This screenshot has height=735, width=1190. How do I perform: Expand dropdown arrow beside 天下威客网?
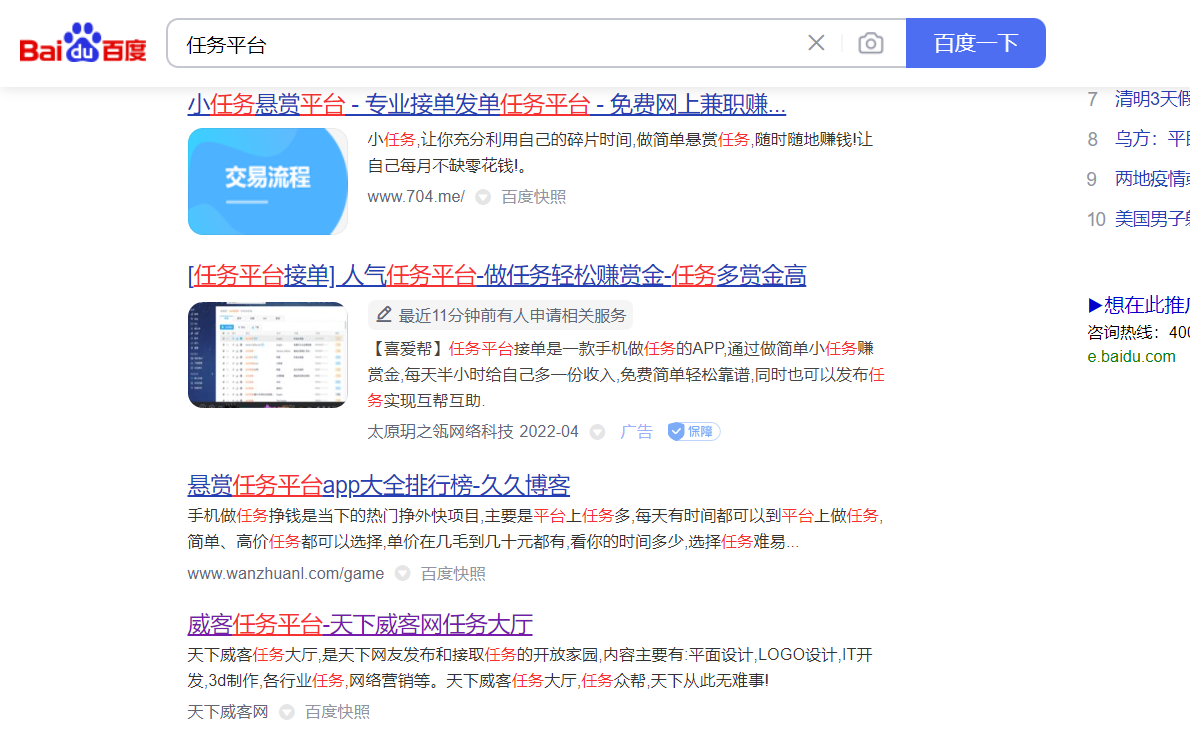click(x=287, y=712)
